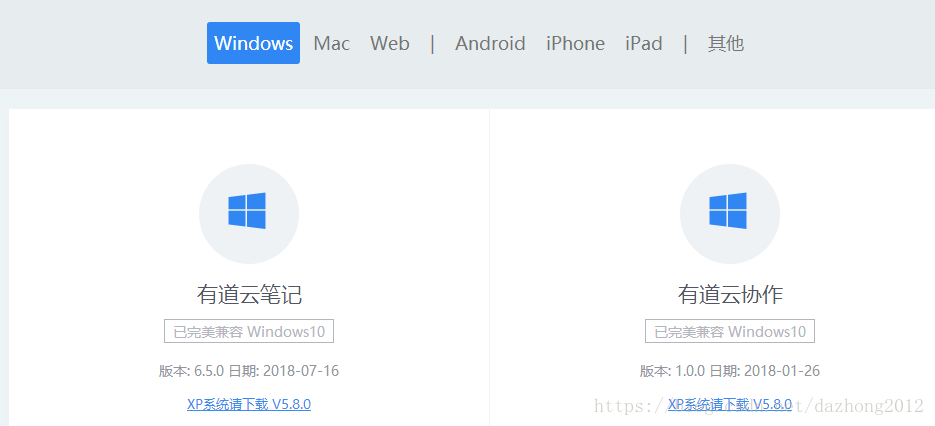Screen dimensions: 935x426
Task: Click version text 6.5.0 dated 2018-07-16
Action: [249, 371]
